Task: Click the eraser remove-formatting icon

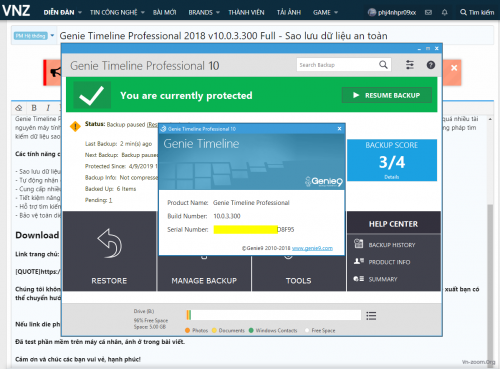Action: [19, 108]
